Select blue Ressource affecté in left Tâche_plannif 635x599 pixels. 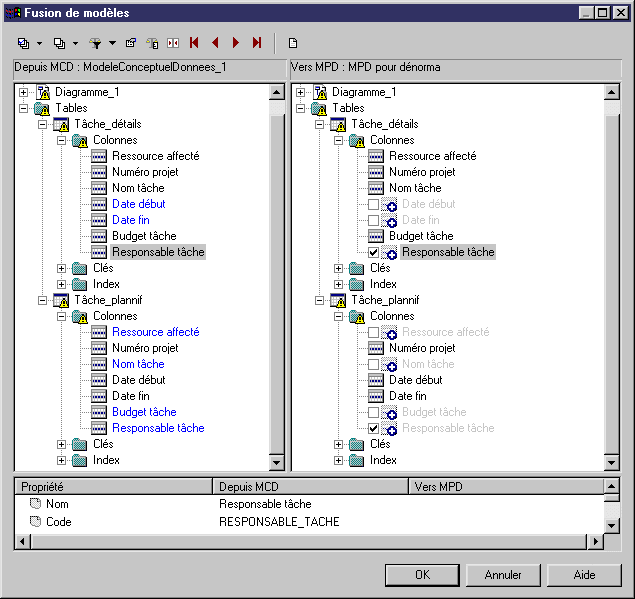(x=156, y=332)
